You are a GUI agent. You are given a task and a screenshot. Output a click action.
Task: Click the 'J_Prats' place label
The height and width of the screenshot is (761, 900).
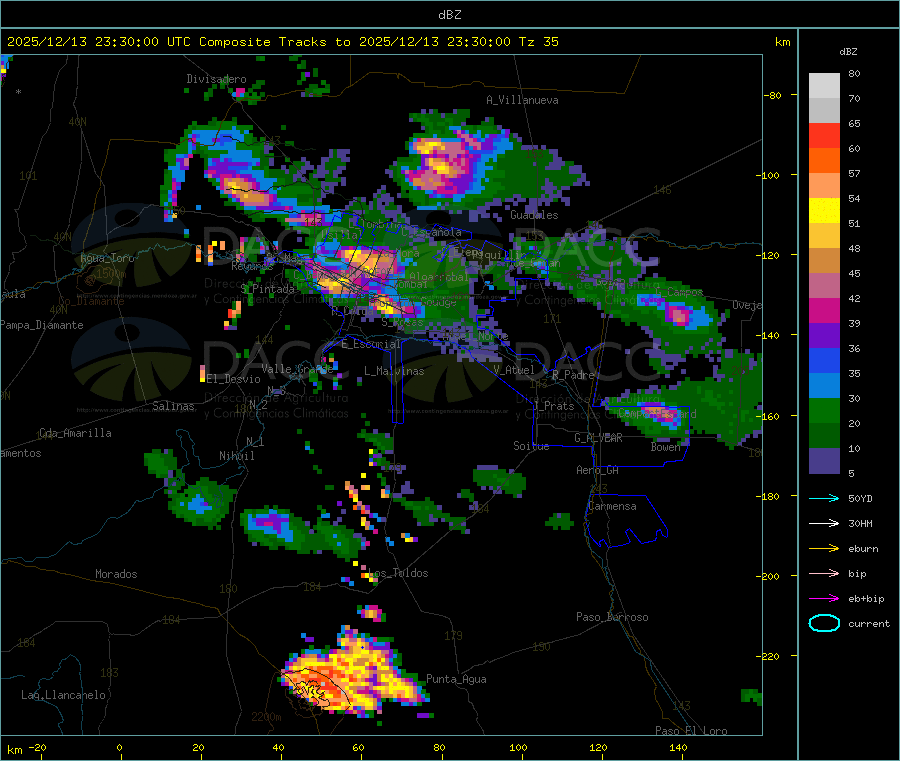tap(554, 406)
